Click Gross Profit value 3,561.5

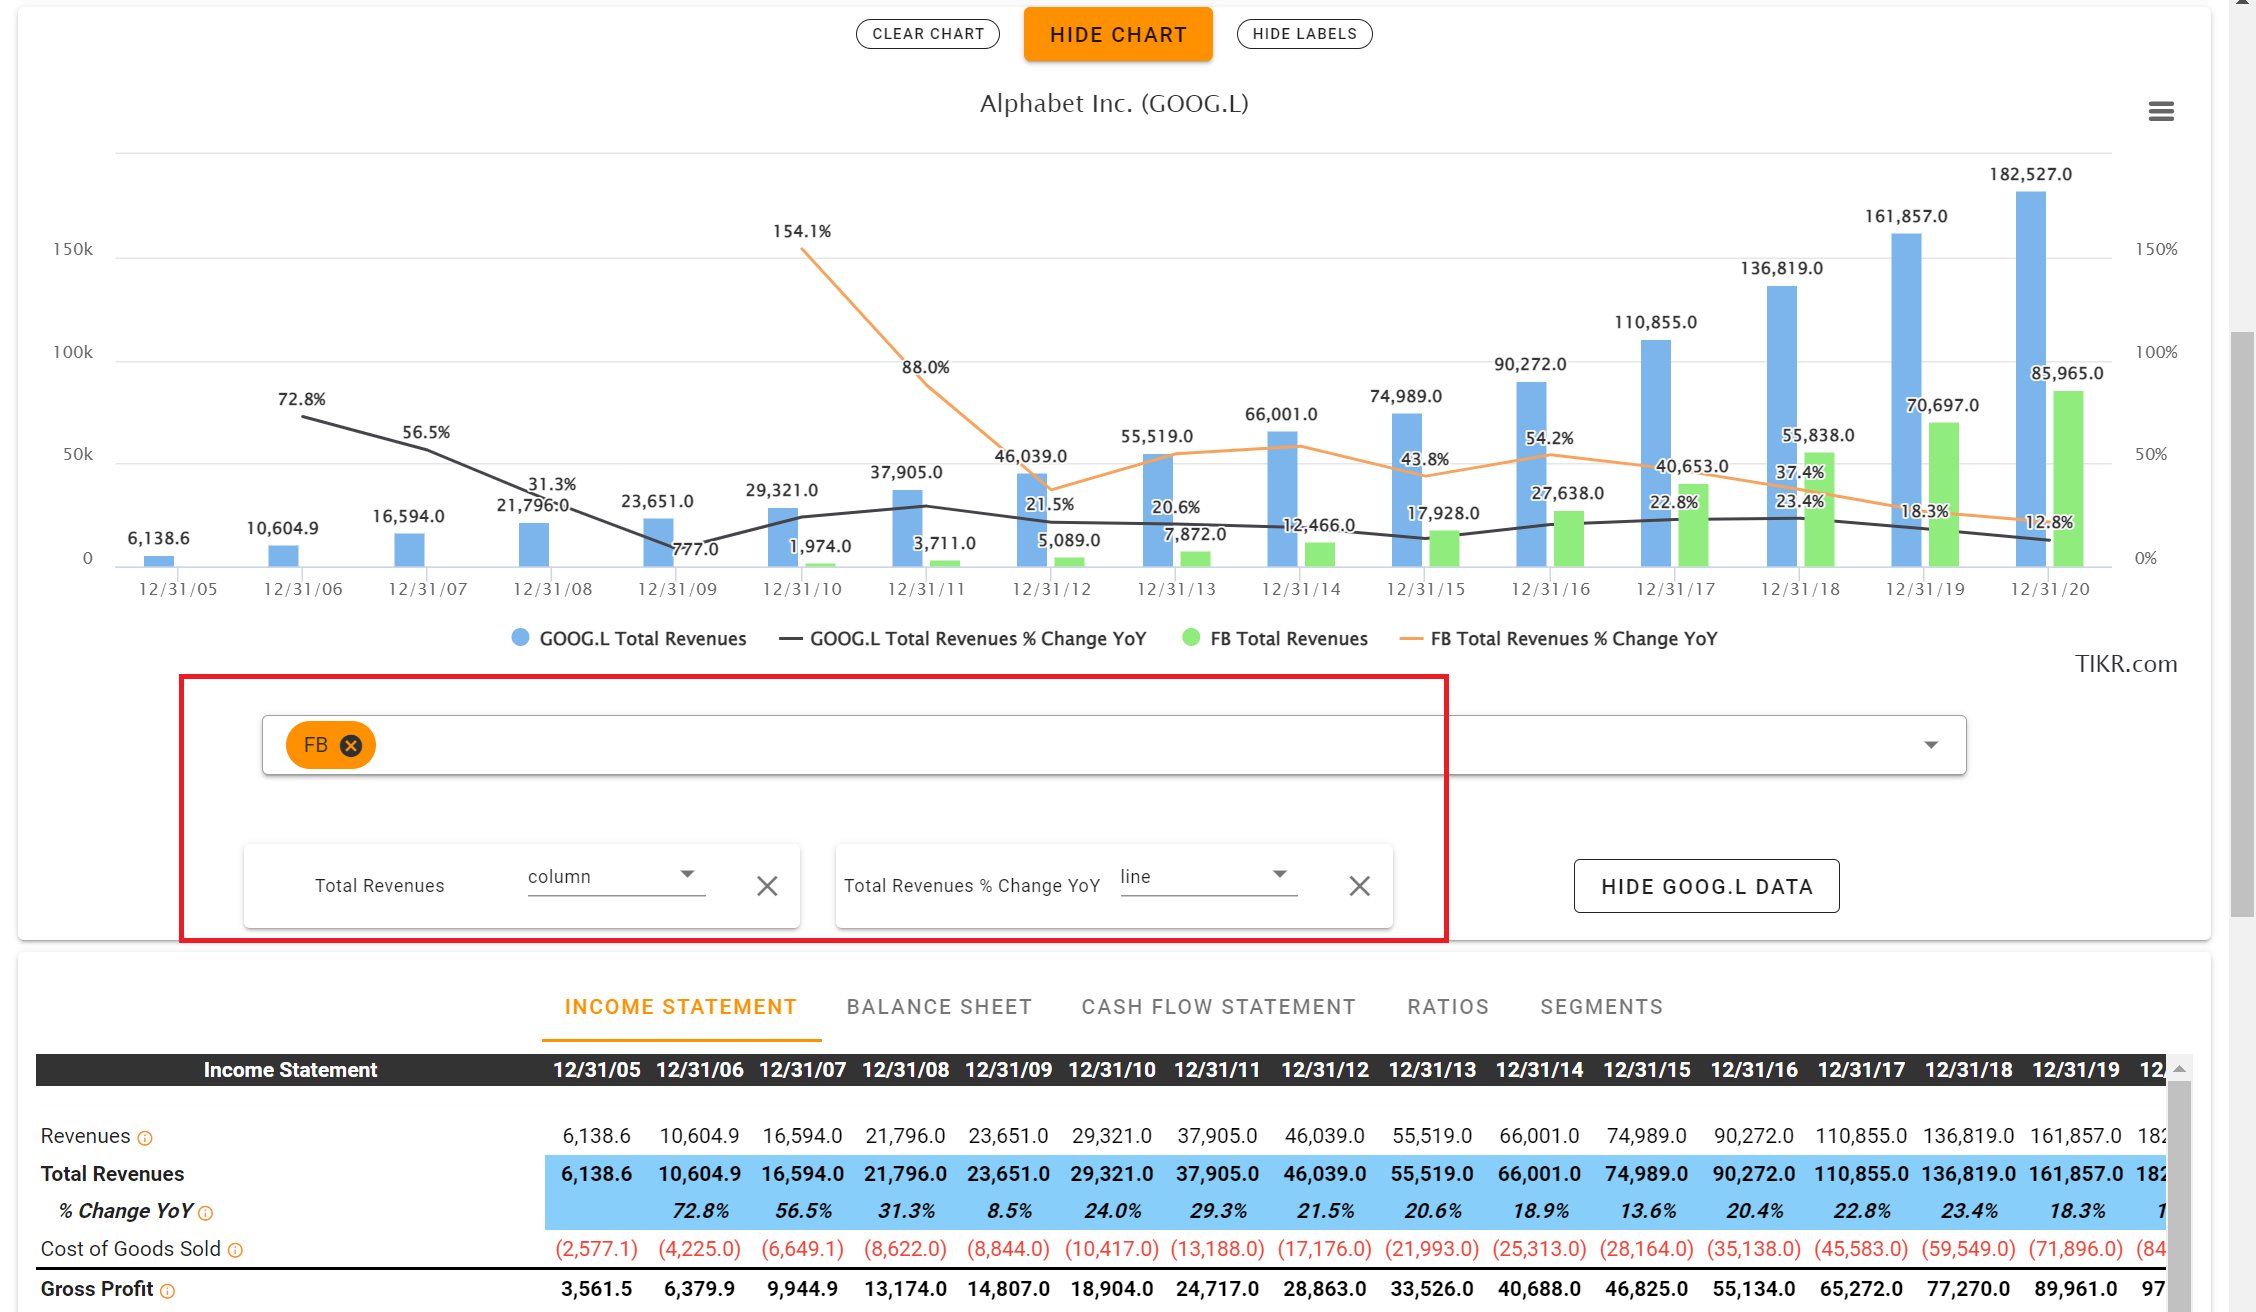(596, 1289)
